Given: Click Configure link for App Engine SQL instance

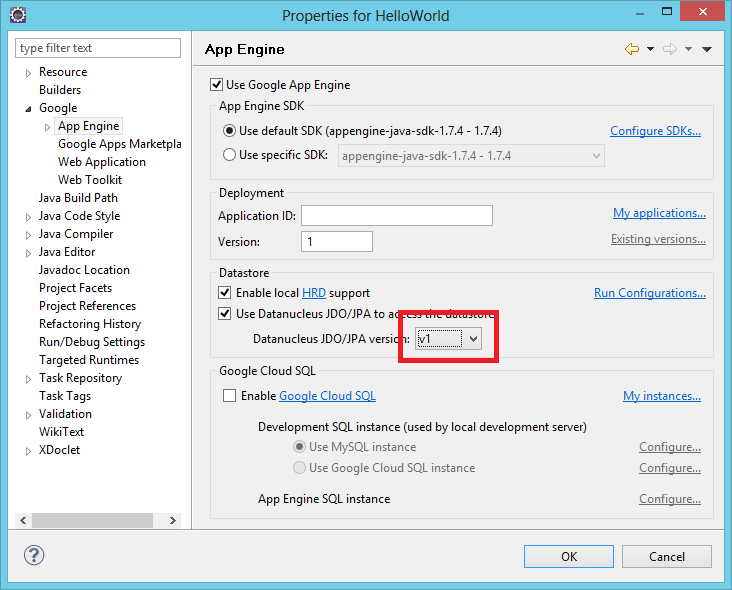Looking at the screenshot, I should coord(670,499).
